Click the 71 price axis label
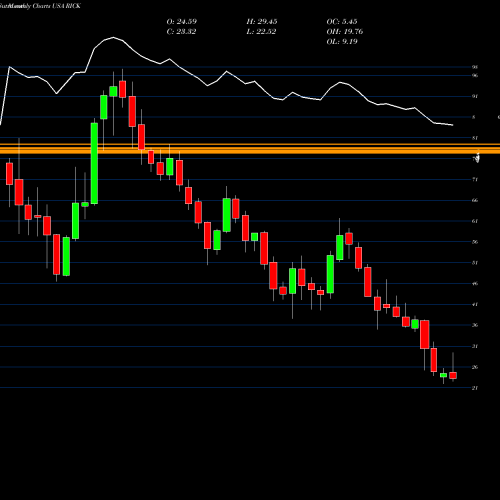The image size is (500, 500). [x=475, y=179]
